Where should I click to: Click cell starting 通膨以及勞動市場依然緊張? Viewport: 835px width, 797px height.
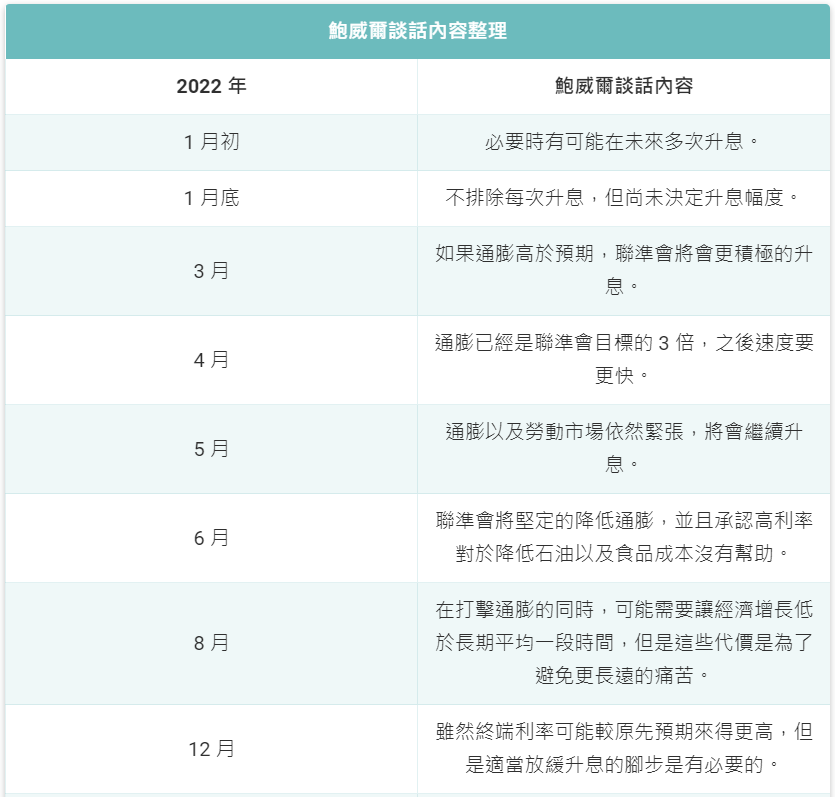[x=624, y=449]
